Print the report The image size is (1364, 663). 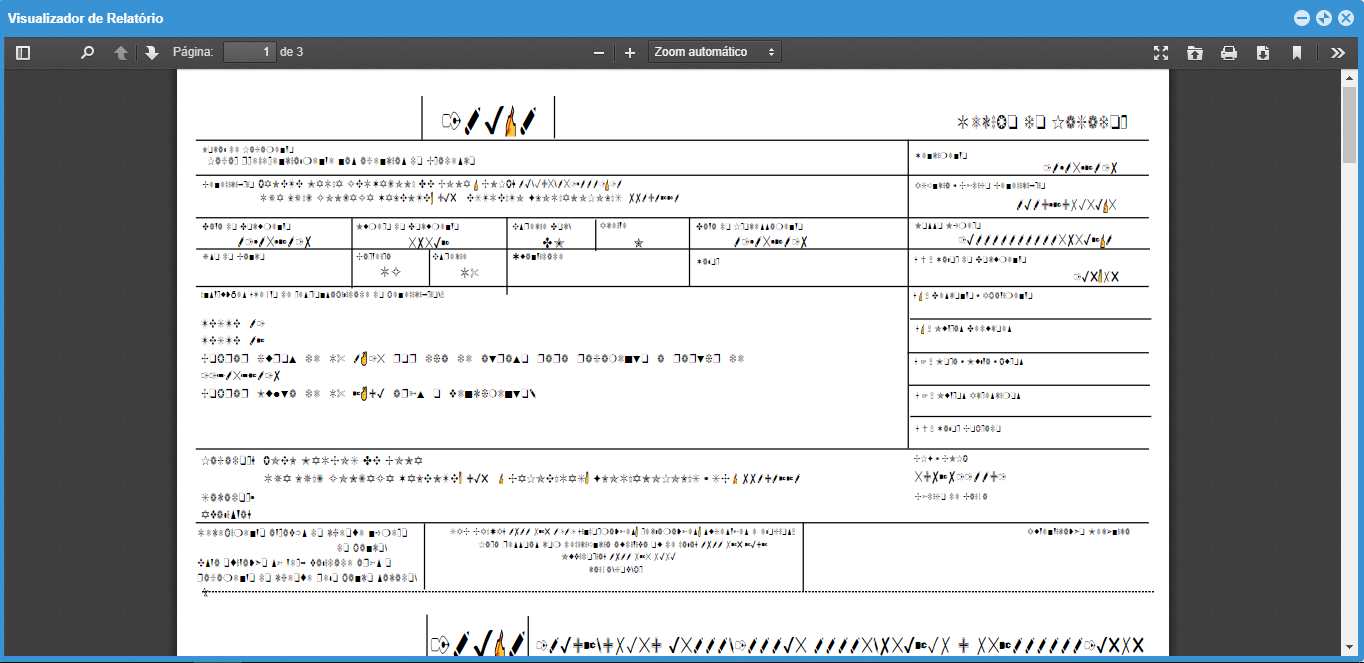click(x=1229, y=53)
